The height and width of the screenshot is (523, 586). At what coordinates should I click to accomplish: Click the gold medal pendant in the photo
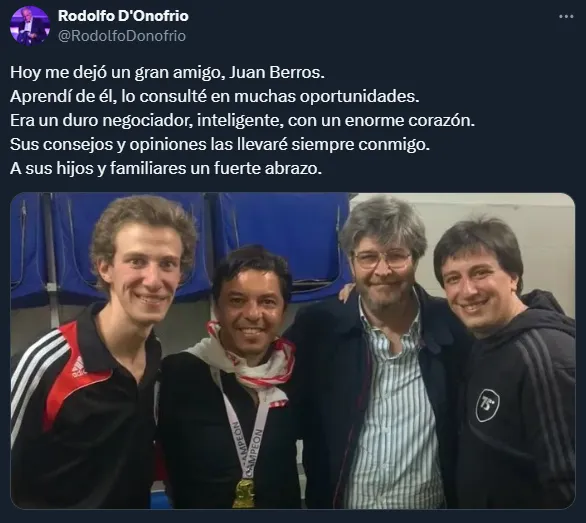pos(244,493)
